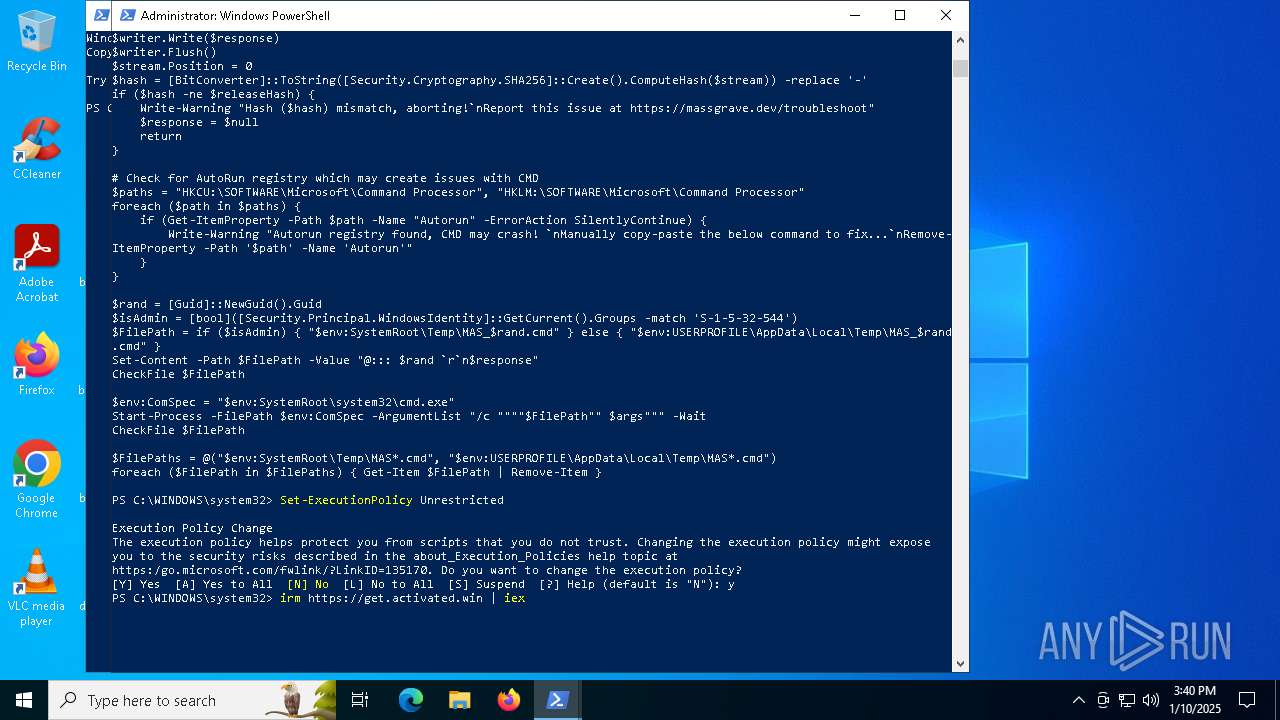Image resolution: width=1280 pixels, height=720 pixels.
Task: Open Adobe Acrobat desktop shortcut
Action: pos(36,263)
